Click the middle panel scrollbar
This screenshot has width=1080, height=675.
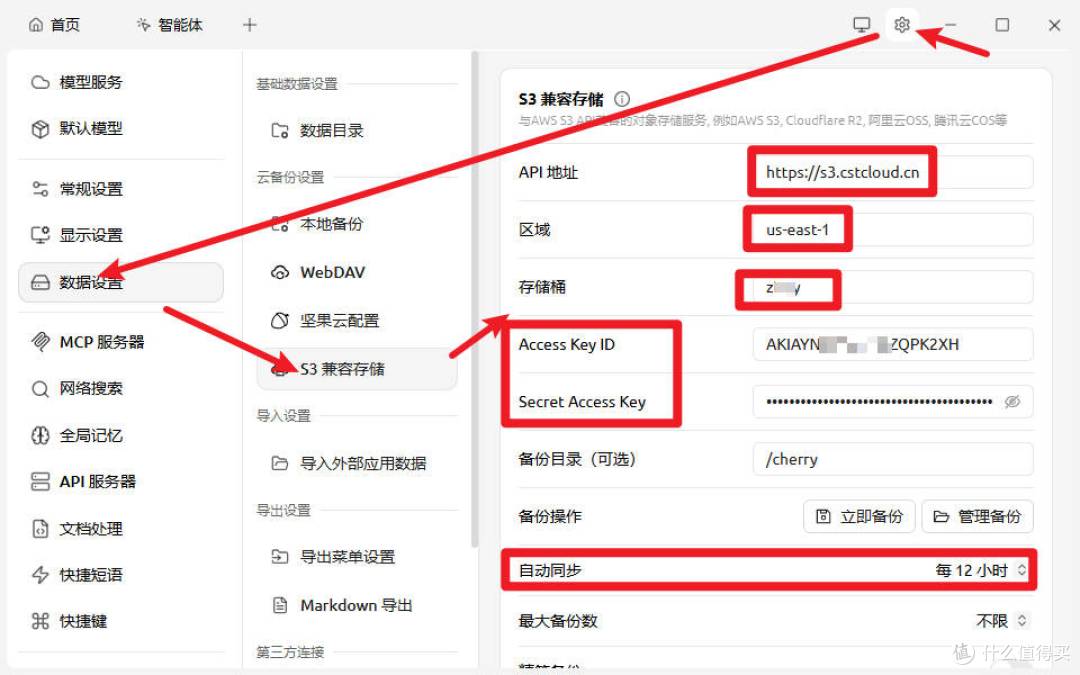pyautogui.click(x=474, y=300)
